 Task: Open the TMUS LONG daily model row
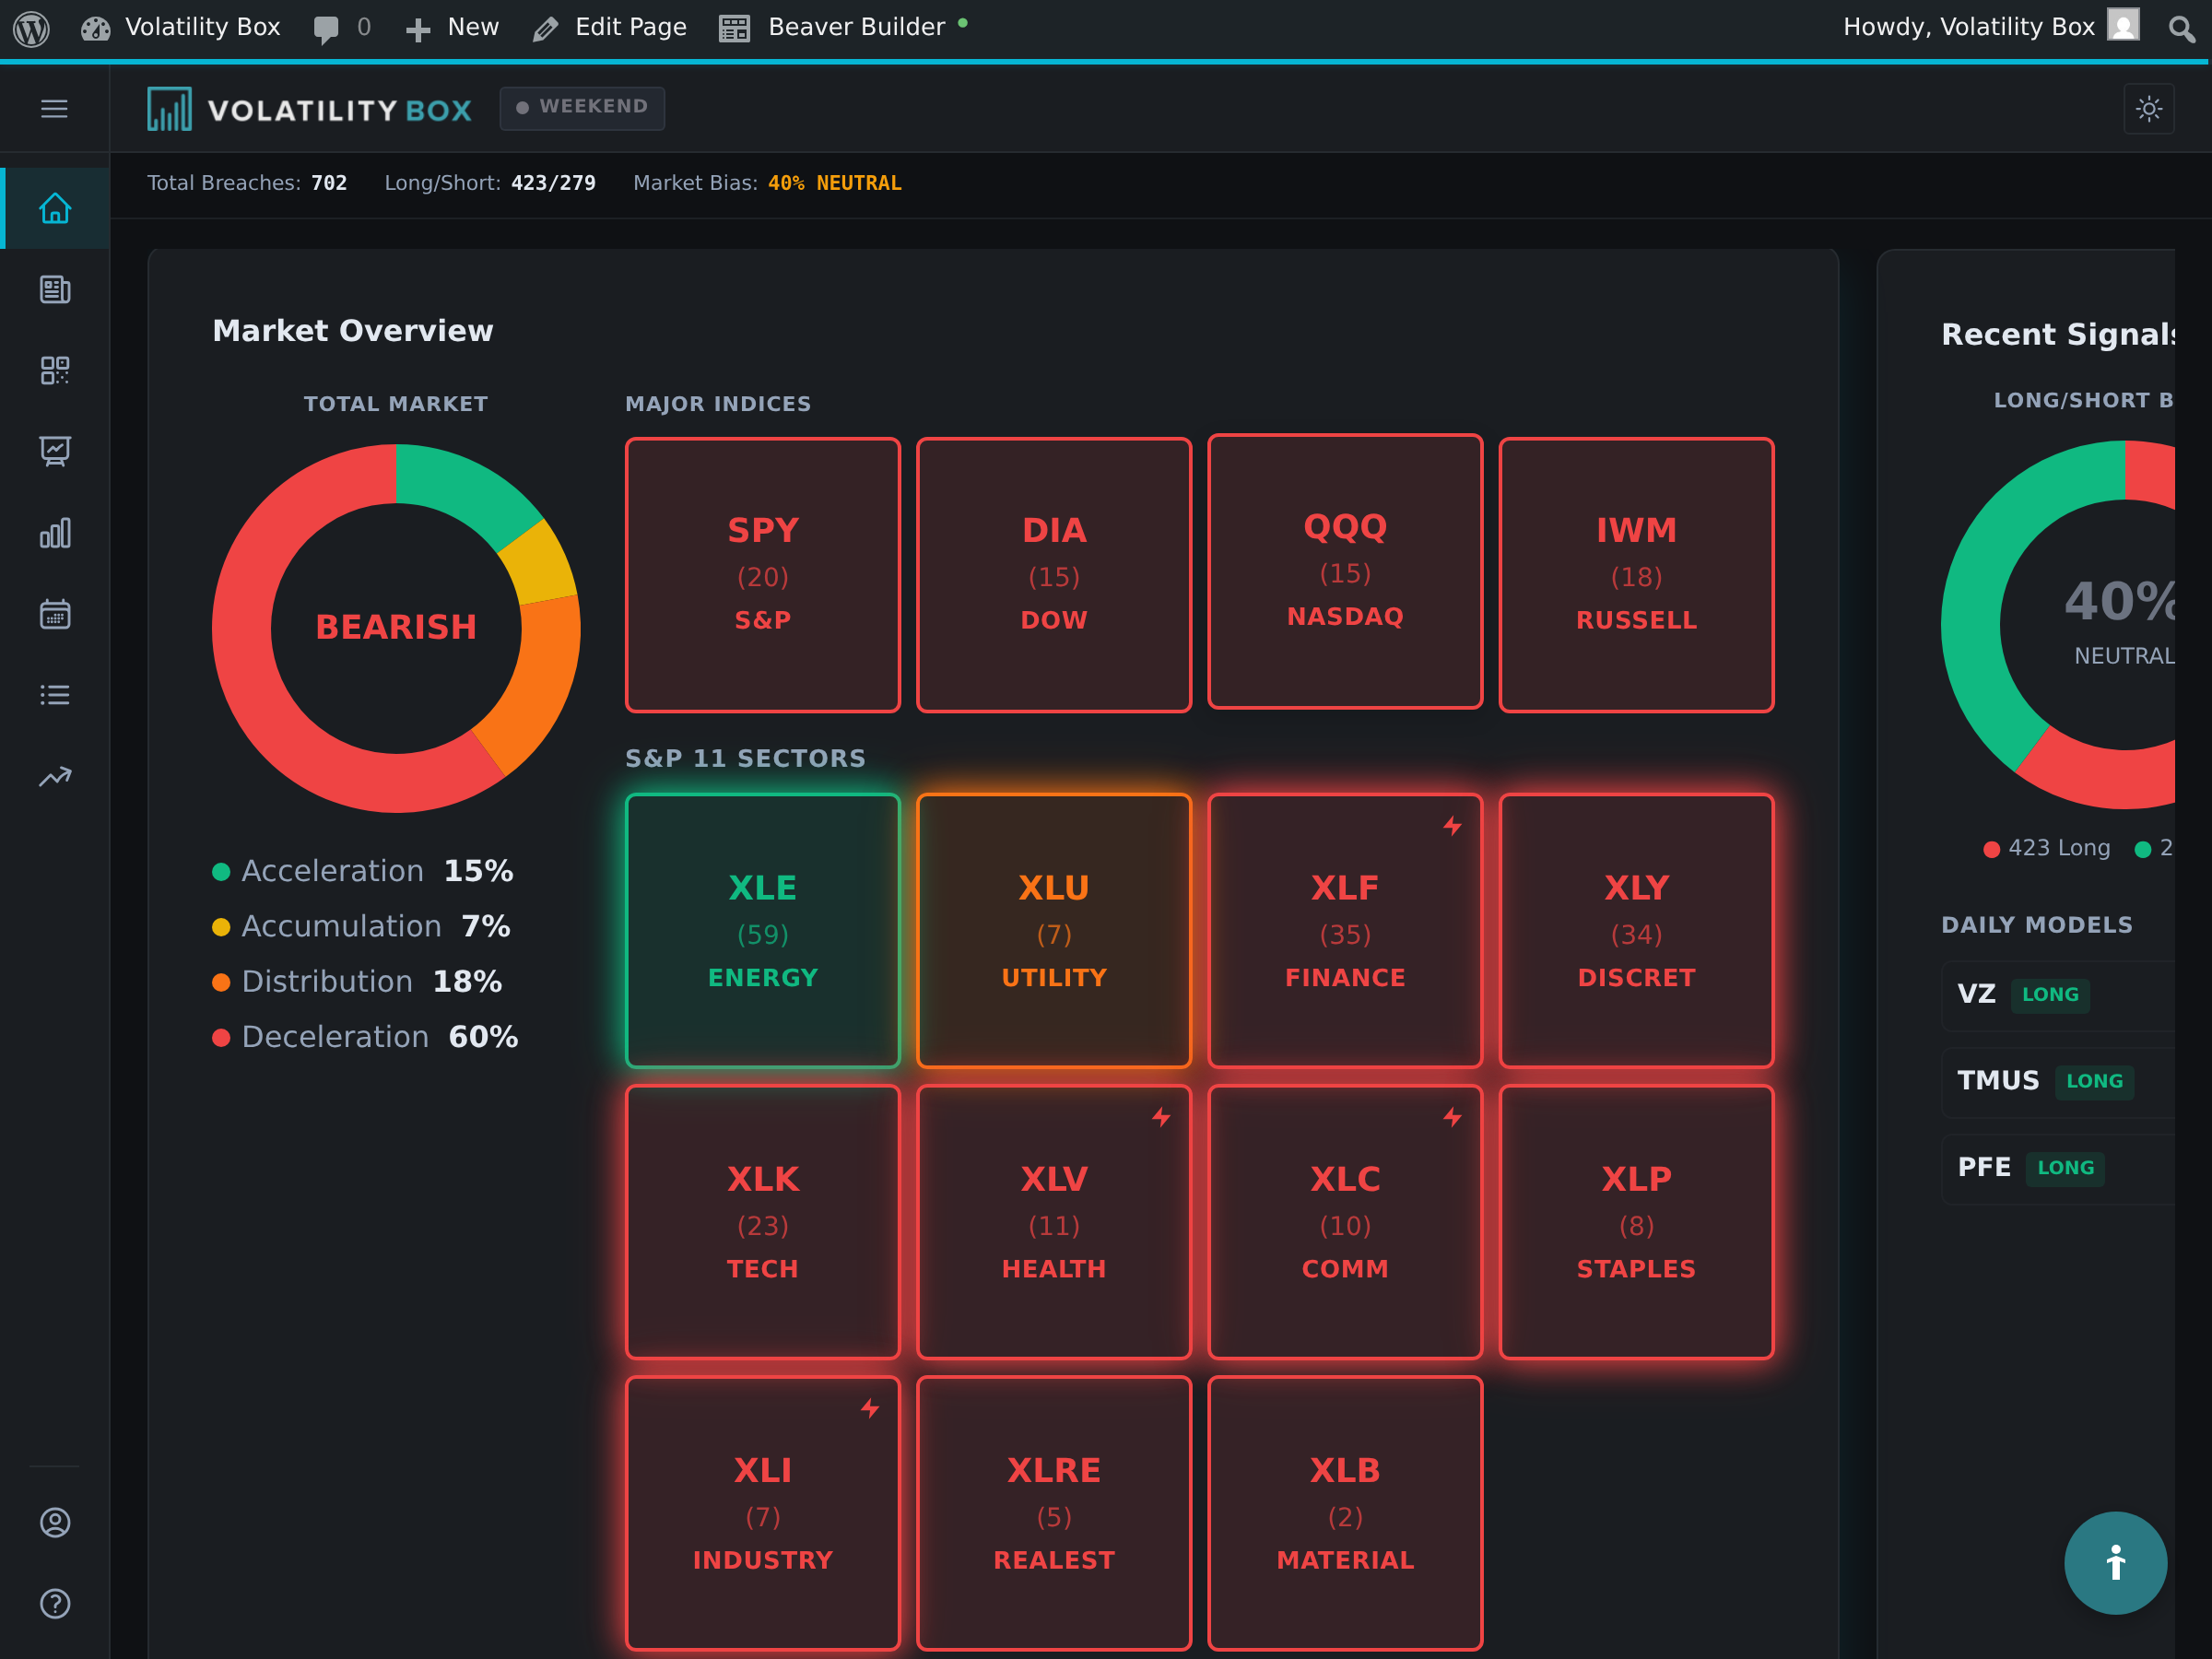(2058, 1081)
